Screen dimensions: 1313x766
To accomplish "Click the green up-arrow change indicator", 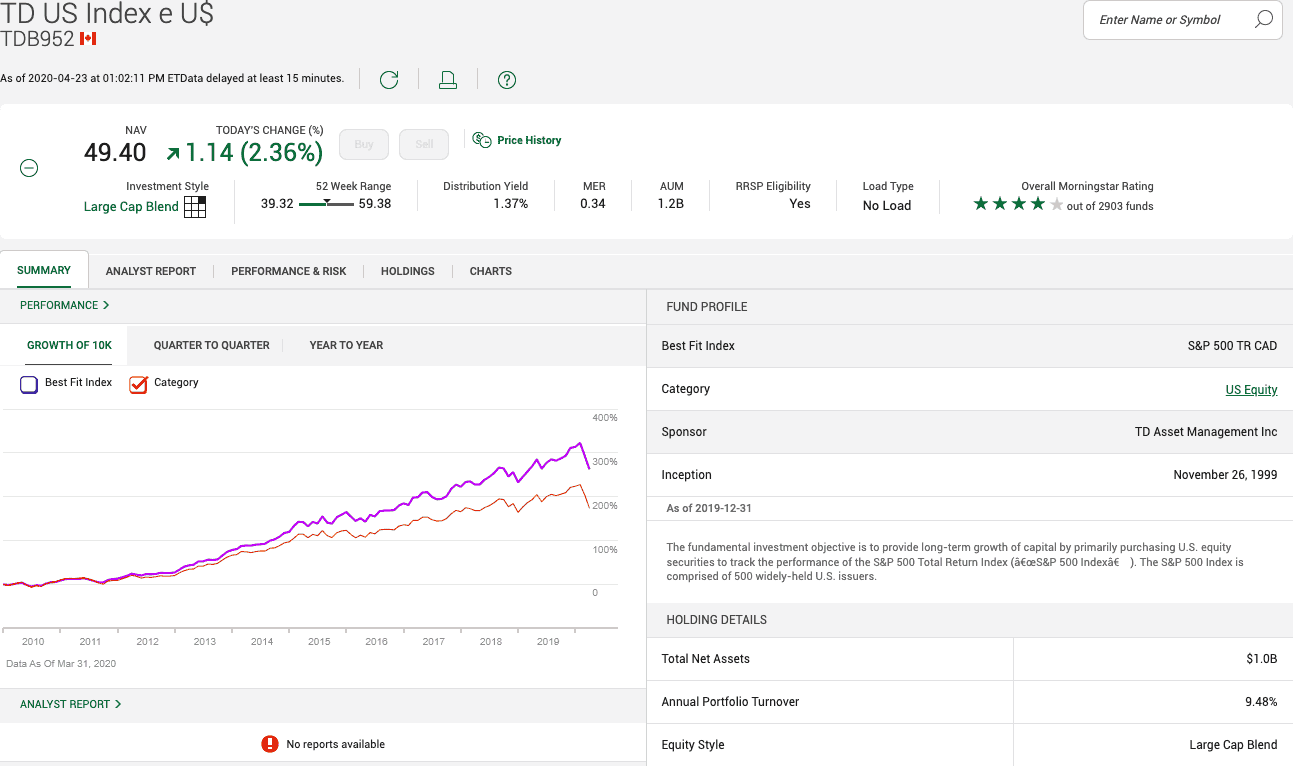I will point(173,153).
